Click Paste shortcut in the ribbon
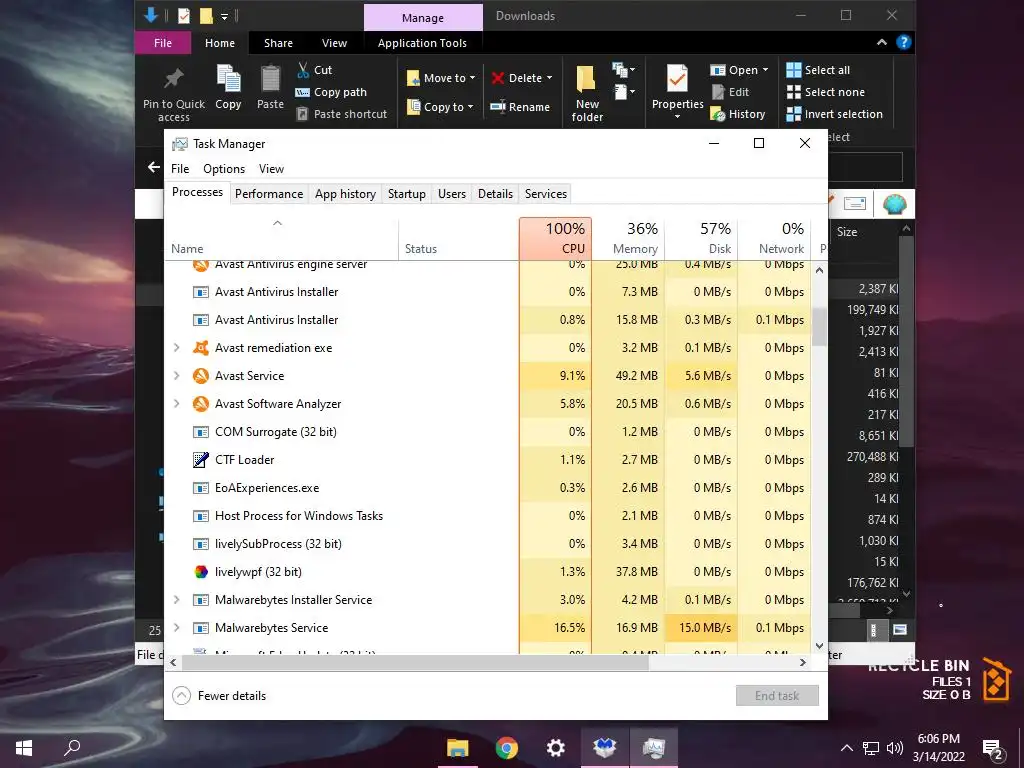Screen dimensions: 1024x768 pos(342,114)
